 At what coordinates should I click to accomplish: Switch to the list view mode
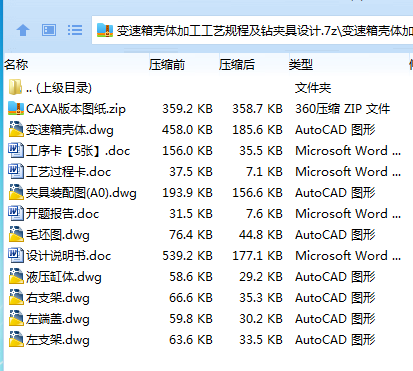75,30
